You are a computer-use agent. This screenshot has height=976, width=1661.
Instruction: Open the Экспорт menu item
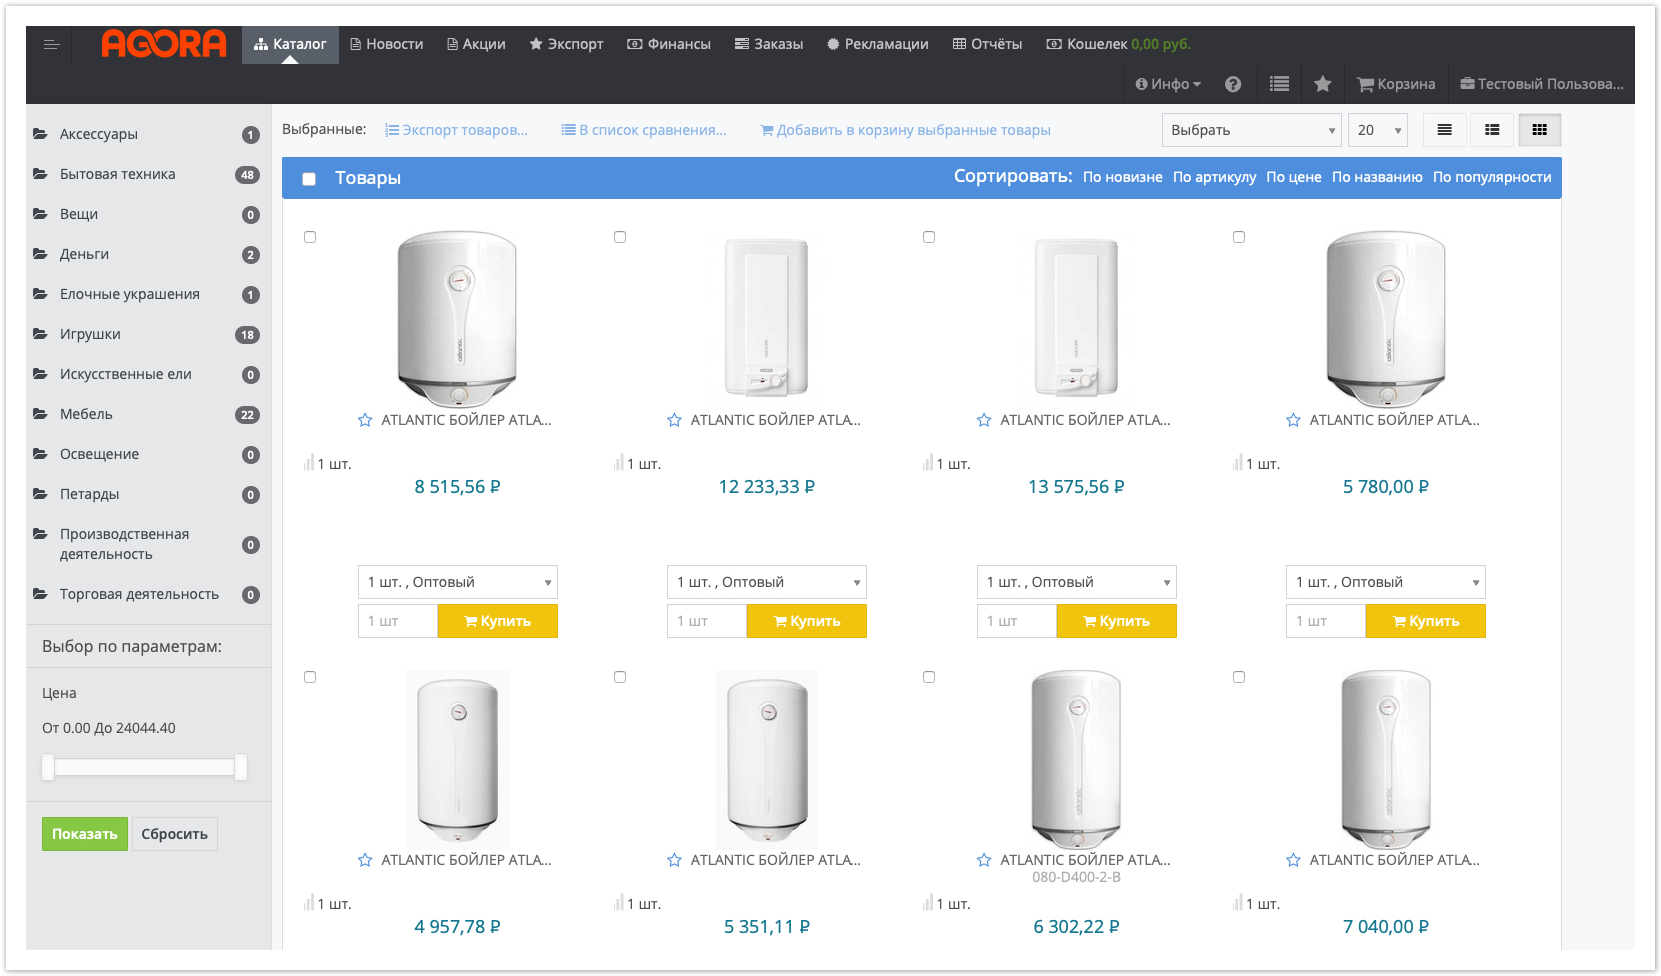point(566,44)
